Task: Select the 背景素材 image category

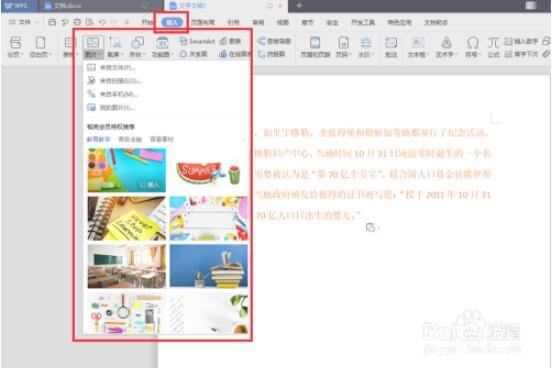Action: coord(162,139)
